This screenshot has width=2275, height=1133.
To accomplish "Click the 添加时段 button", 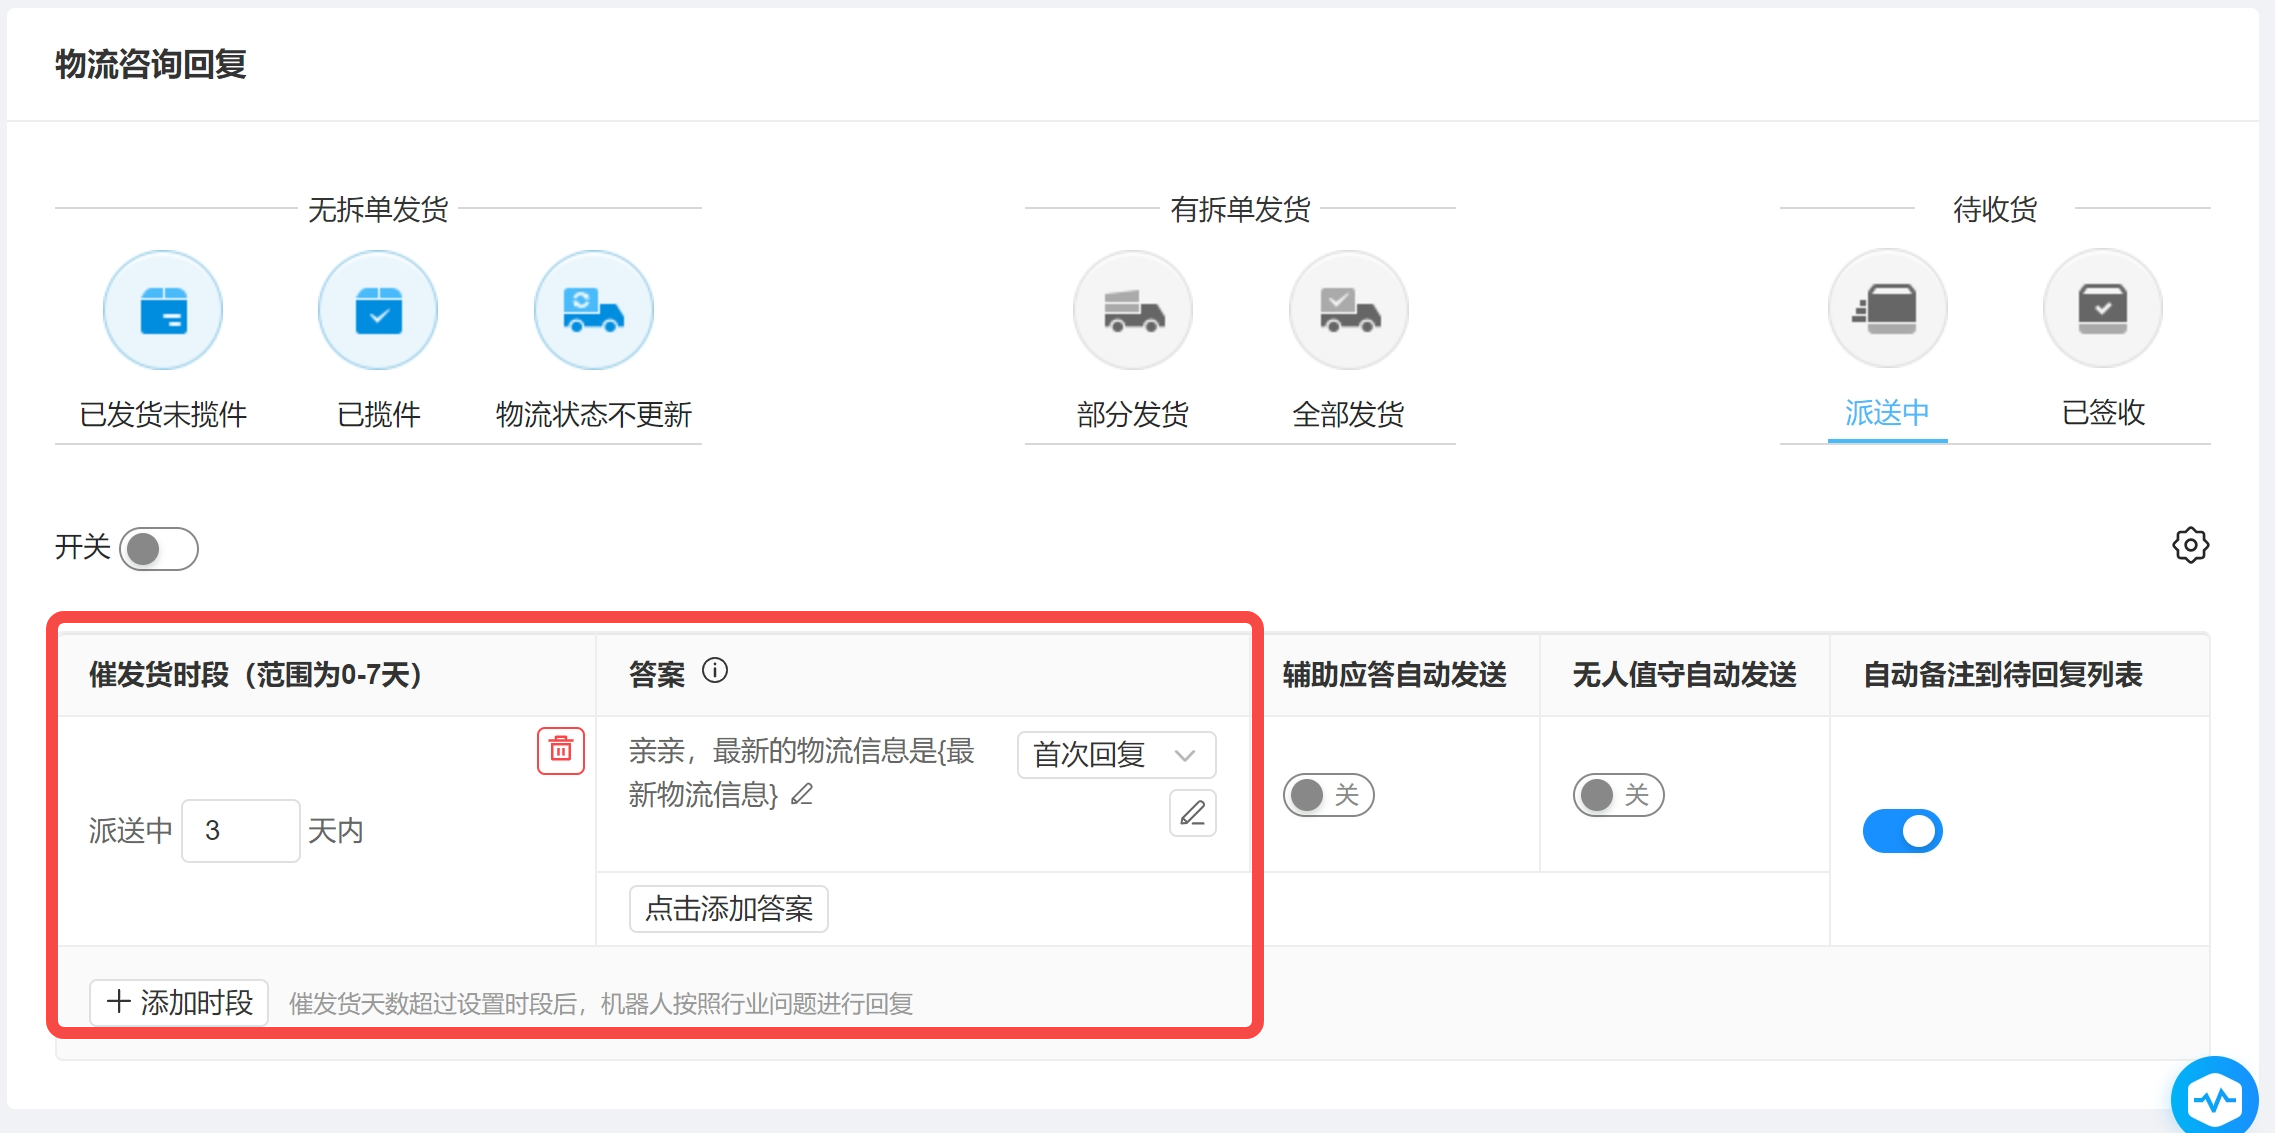I will [179, 1003].
